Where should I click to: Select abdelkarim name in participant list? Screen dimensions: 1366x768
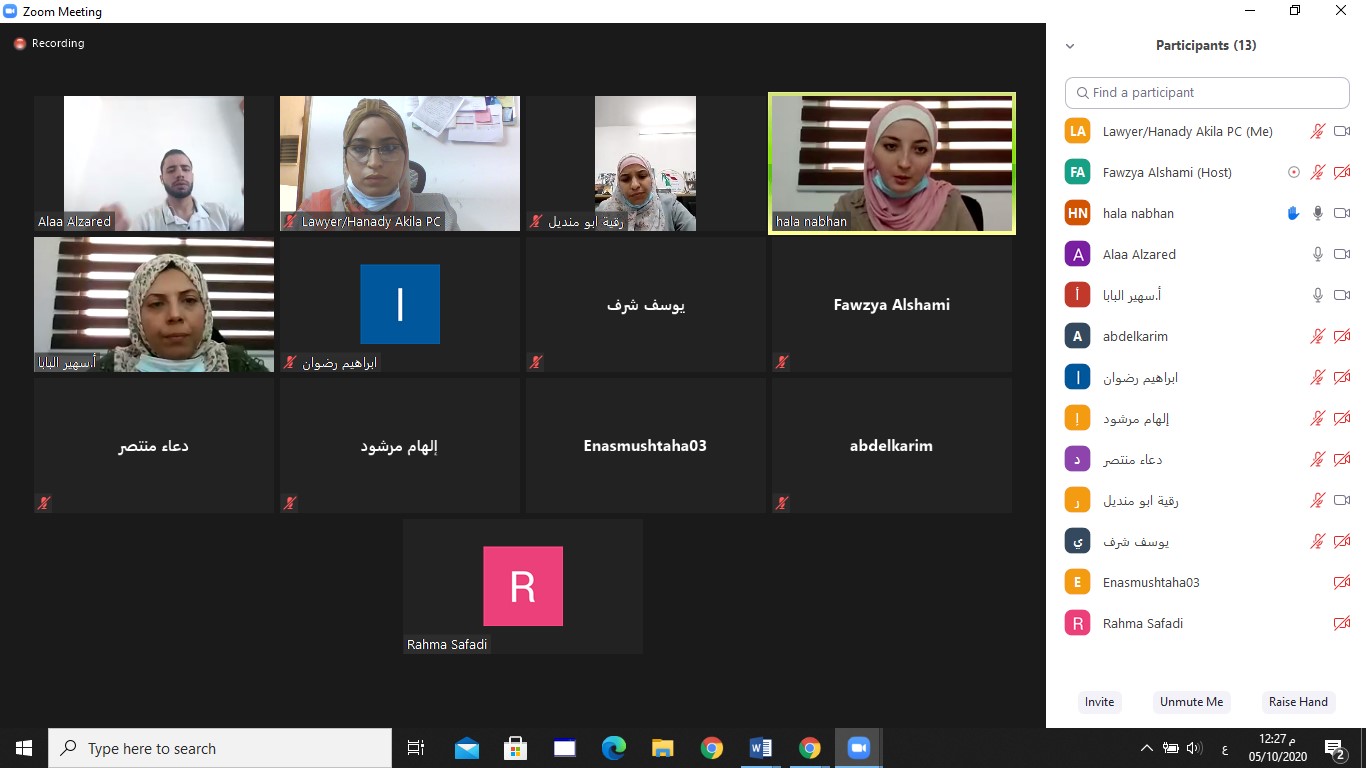click(1135, 336)
